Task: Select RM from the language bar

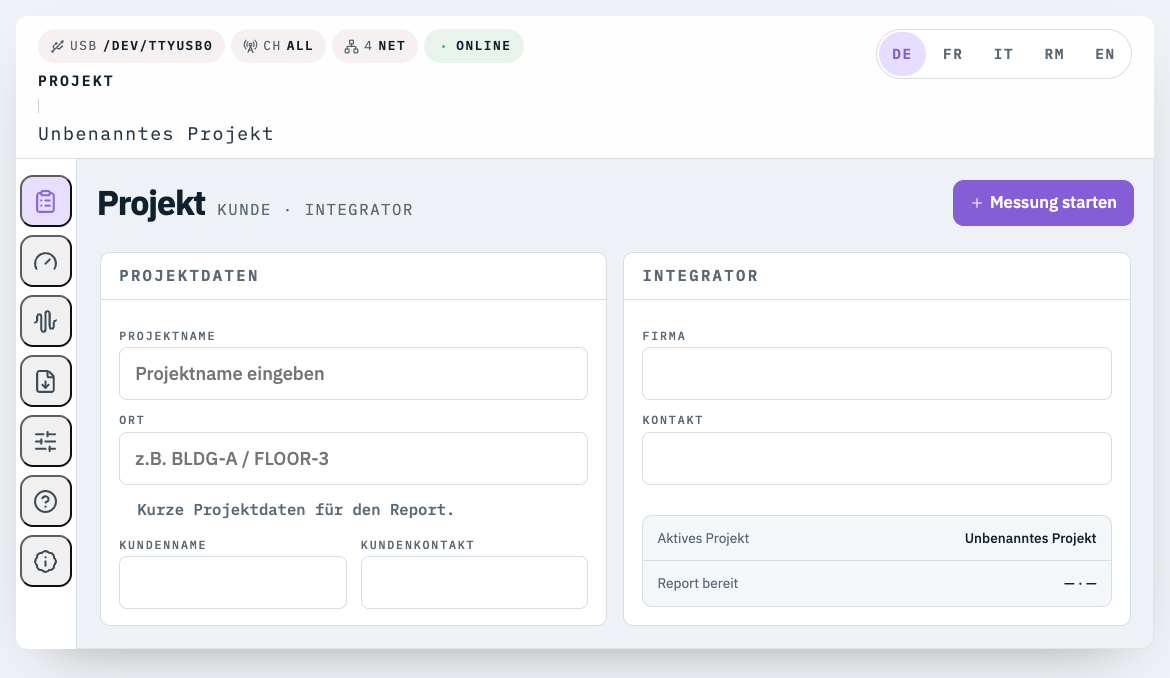Action: click(x=1054, y=54)
